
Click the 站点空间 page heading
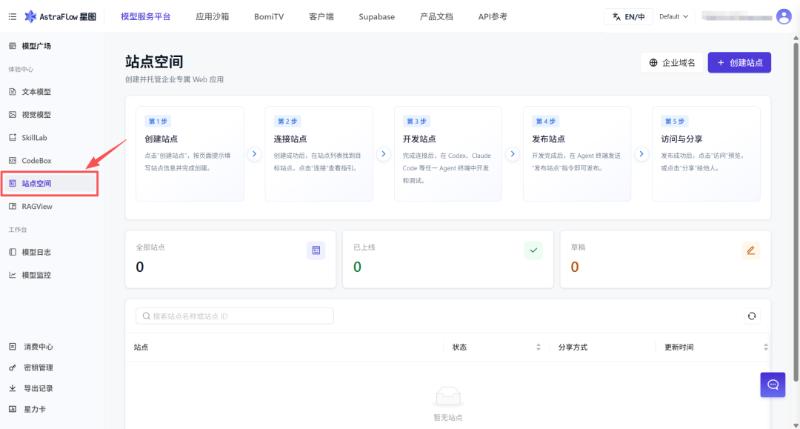point(154,62)
